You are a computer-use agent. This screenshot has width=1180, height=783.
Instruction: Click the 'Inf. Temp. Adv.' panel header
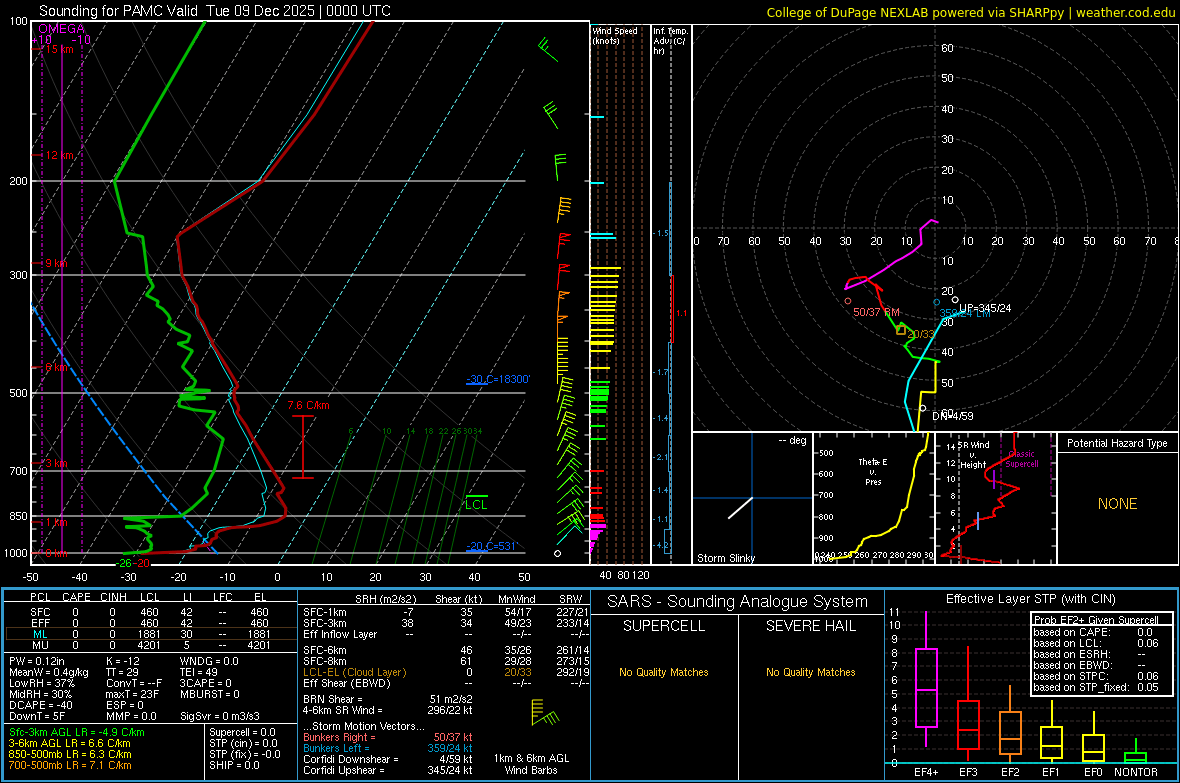click(x=670, y=41)
